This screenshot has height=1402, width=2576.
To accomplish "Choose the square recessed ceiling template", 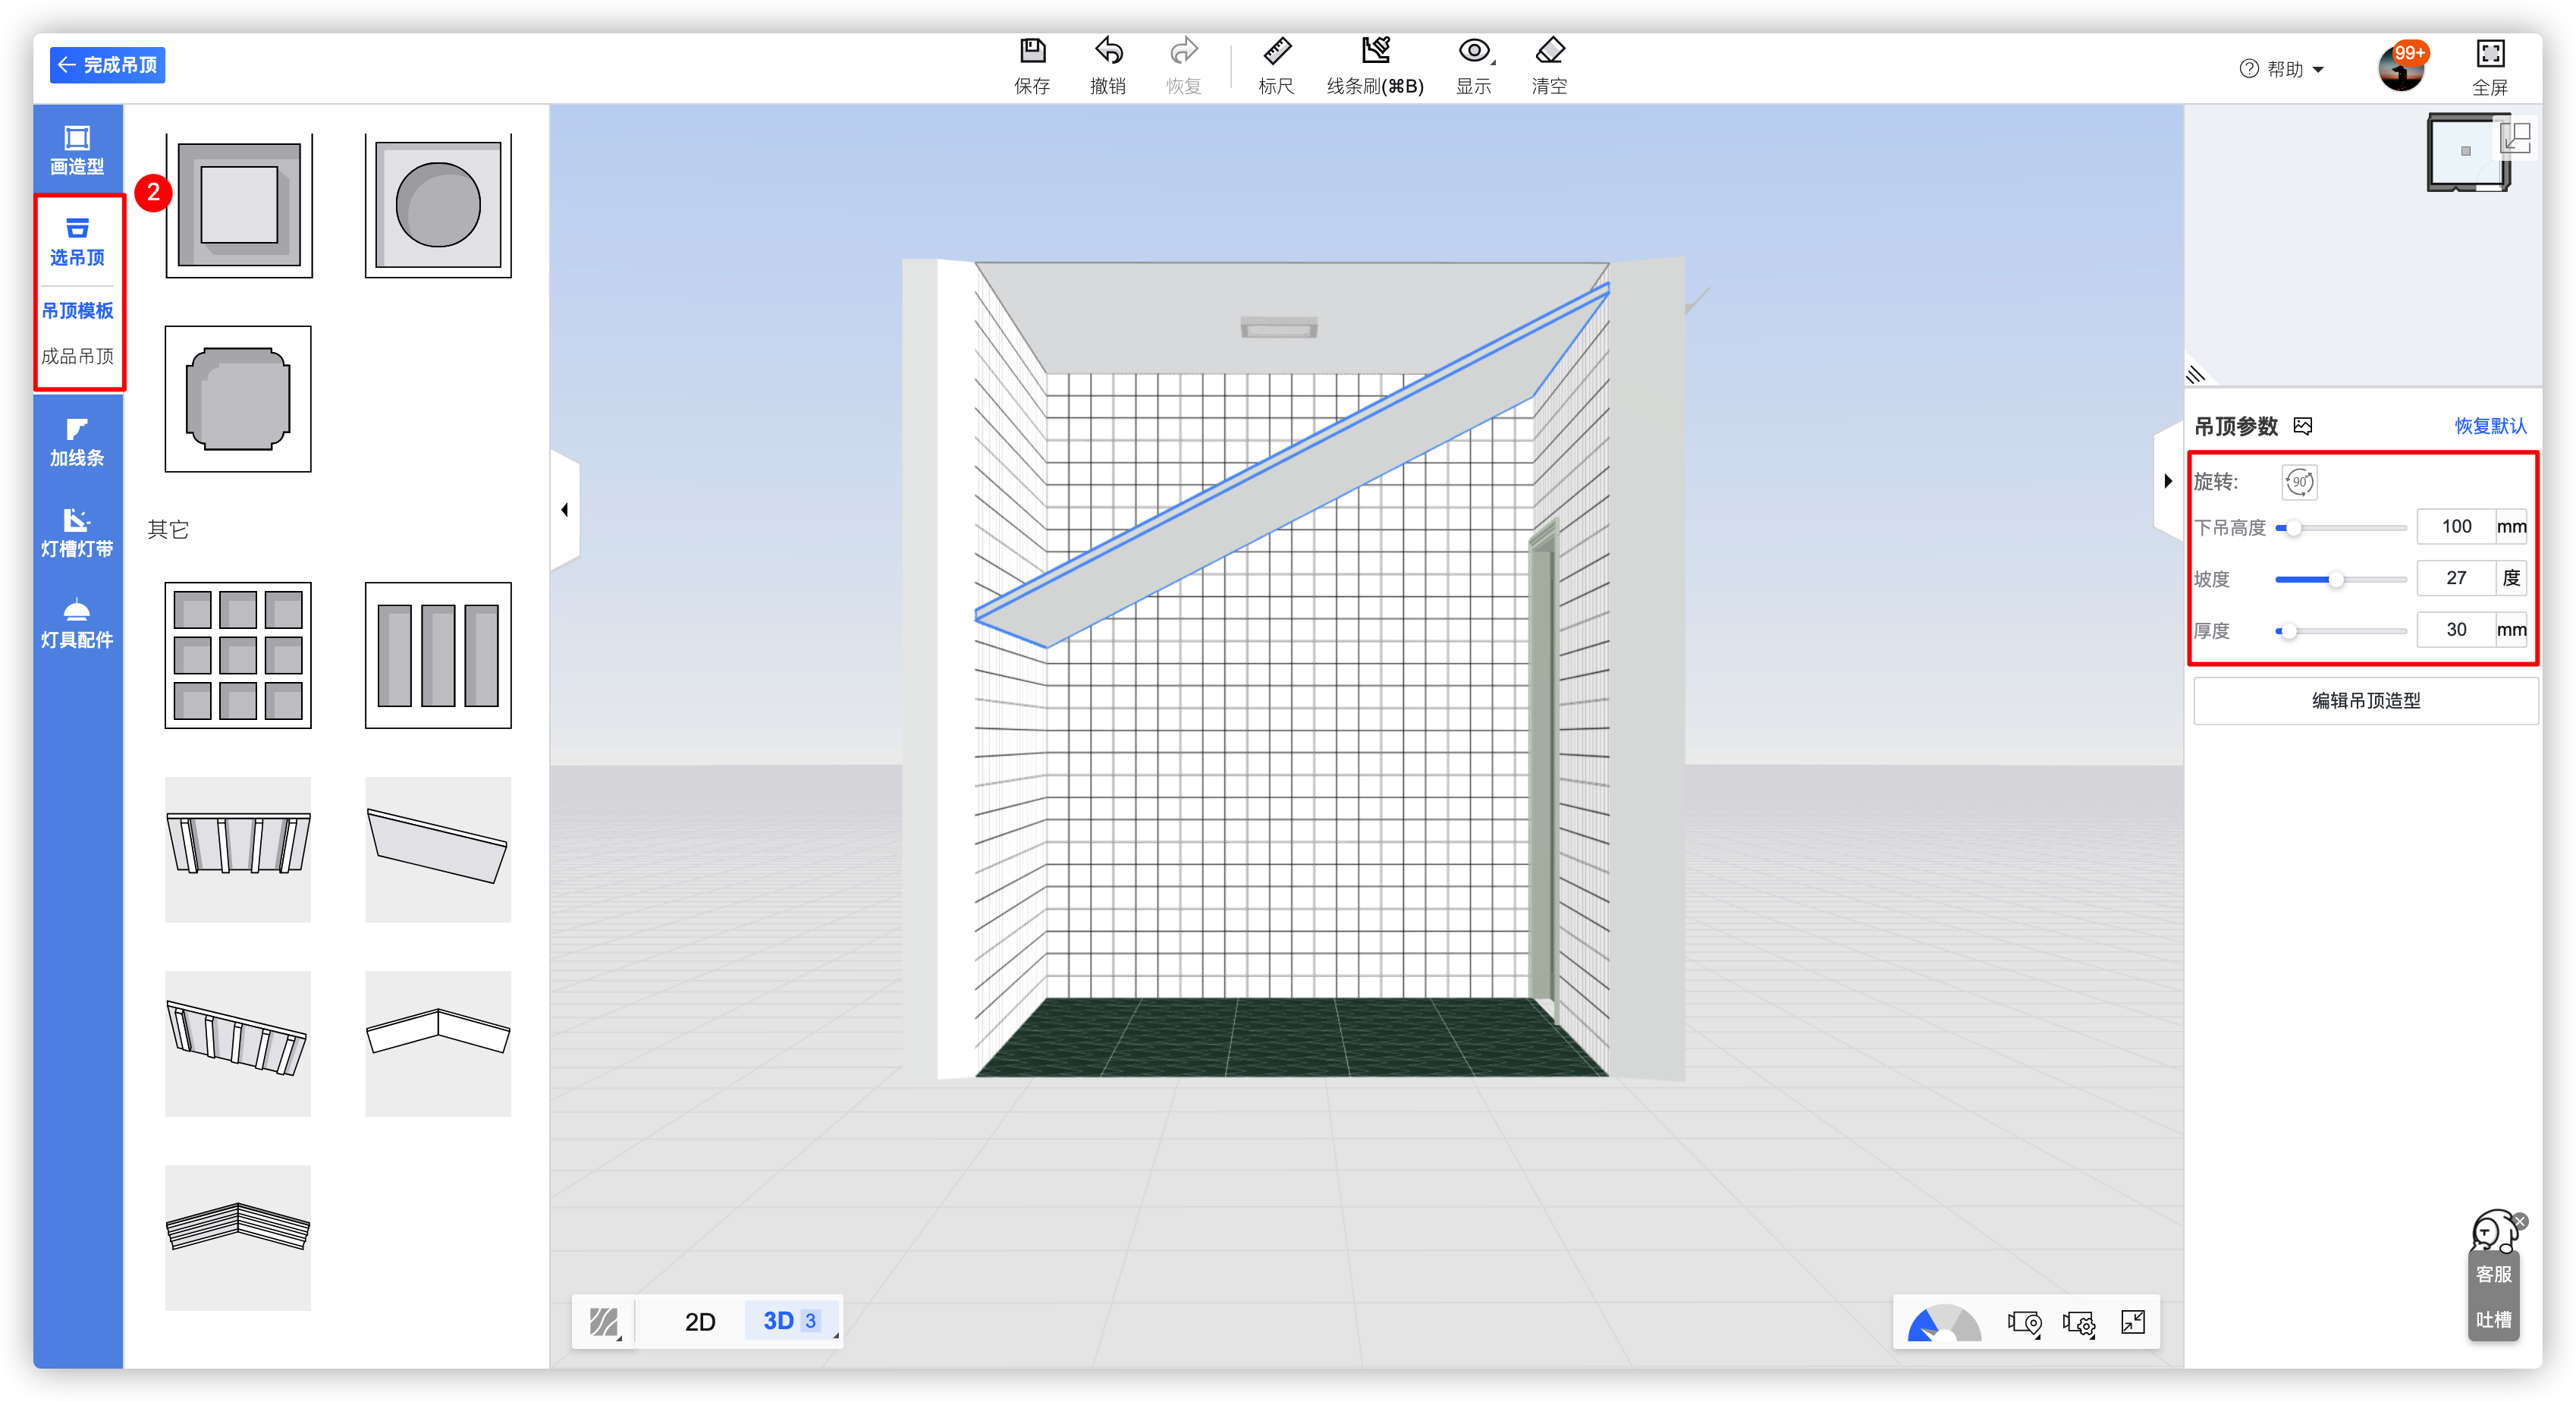I will 239,205.
